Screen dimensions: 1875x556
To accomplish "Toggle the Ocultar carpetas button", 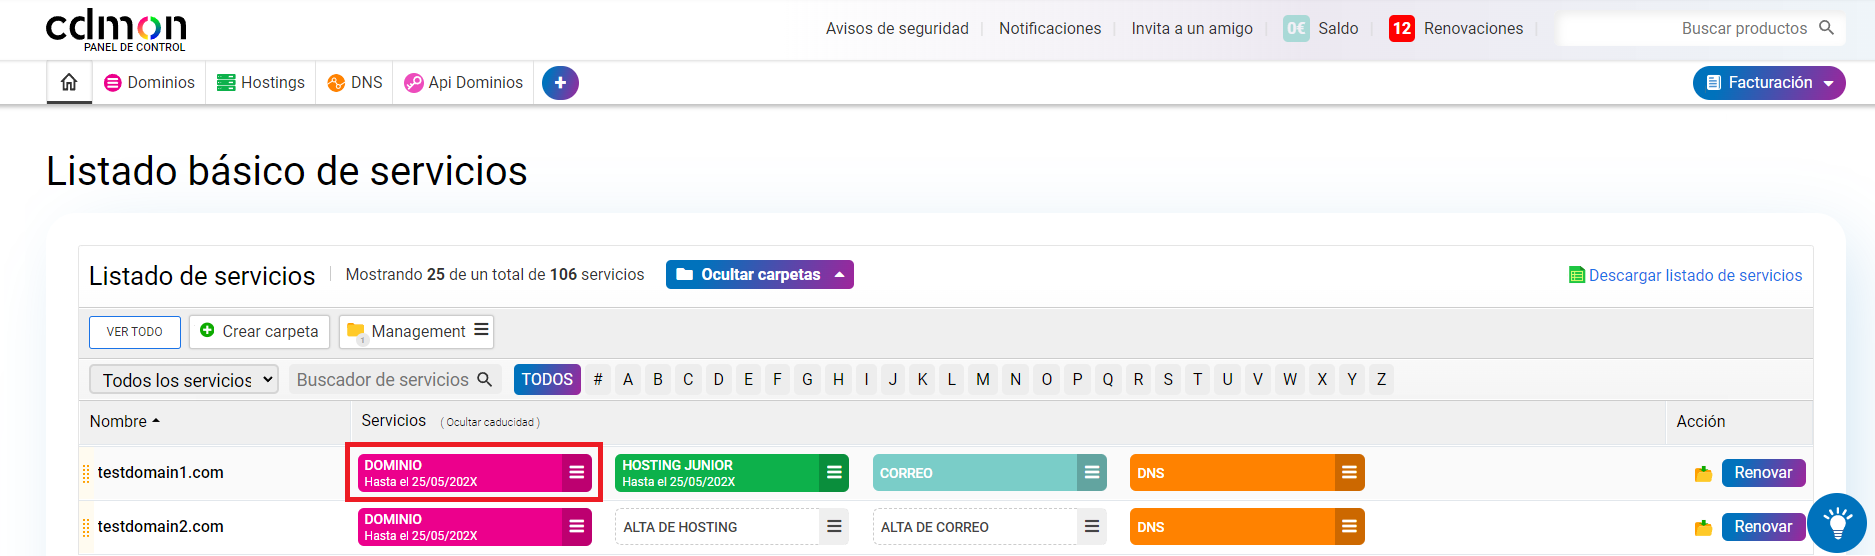I will (x=759, y=275).
